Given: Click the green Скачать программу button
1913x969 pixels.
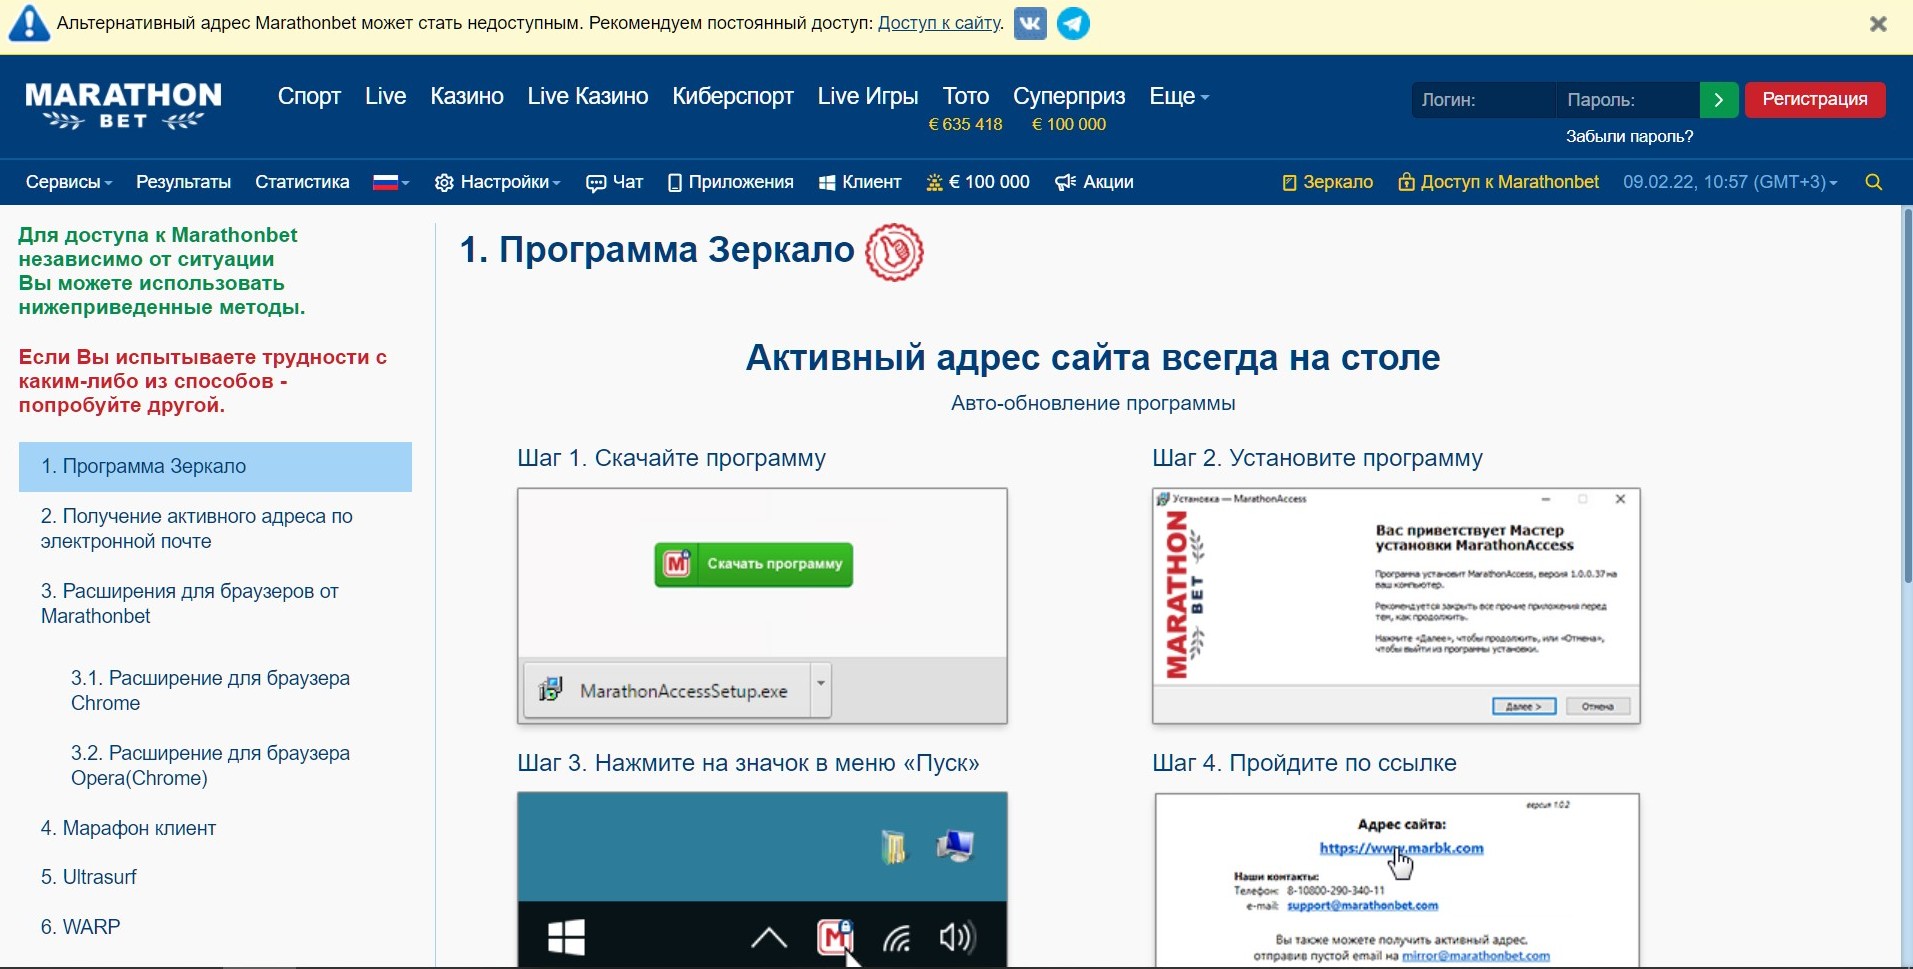Looking at the screenshot, I should (754, 564).
